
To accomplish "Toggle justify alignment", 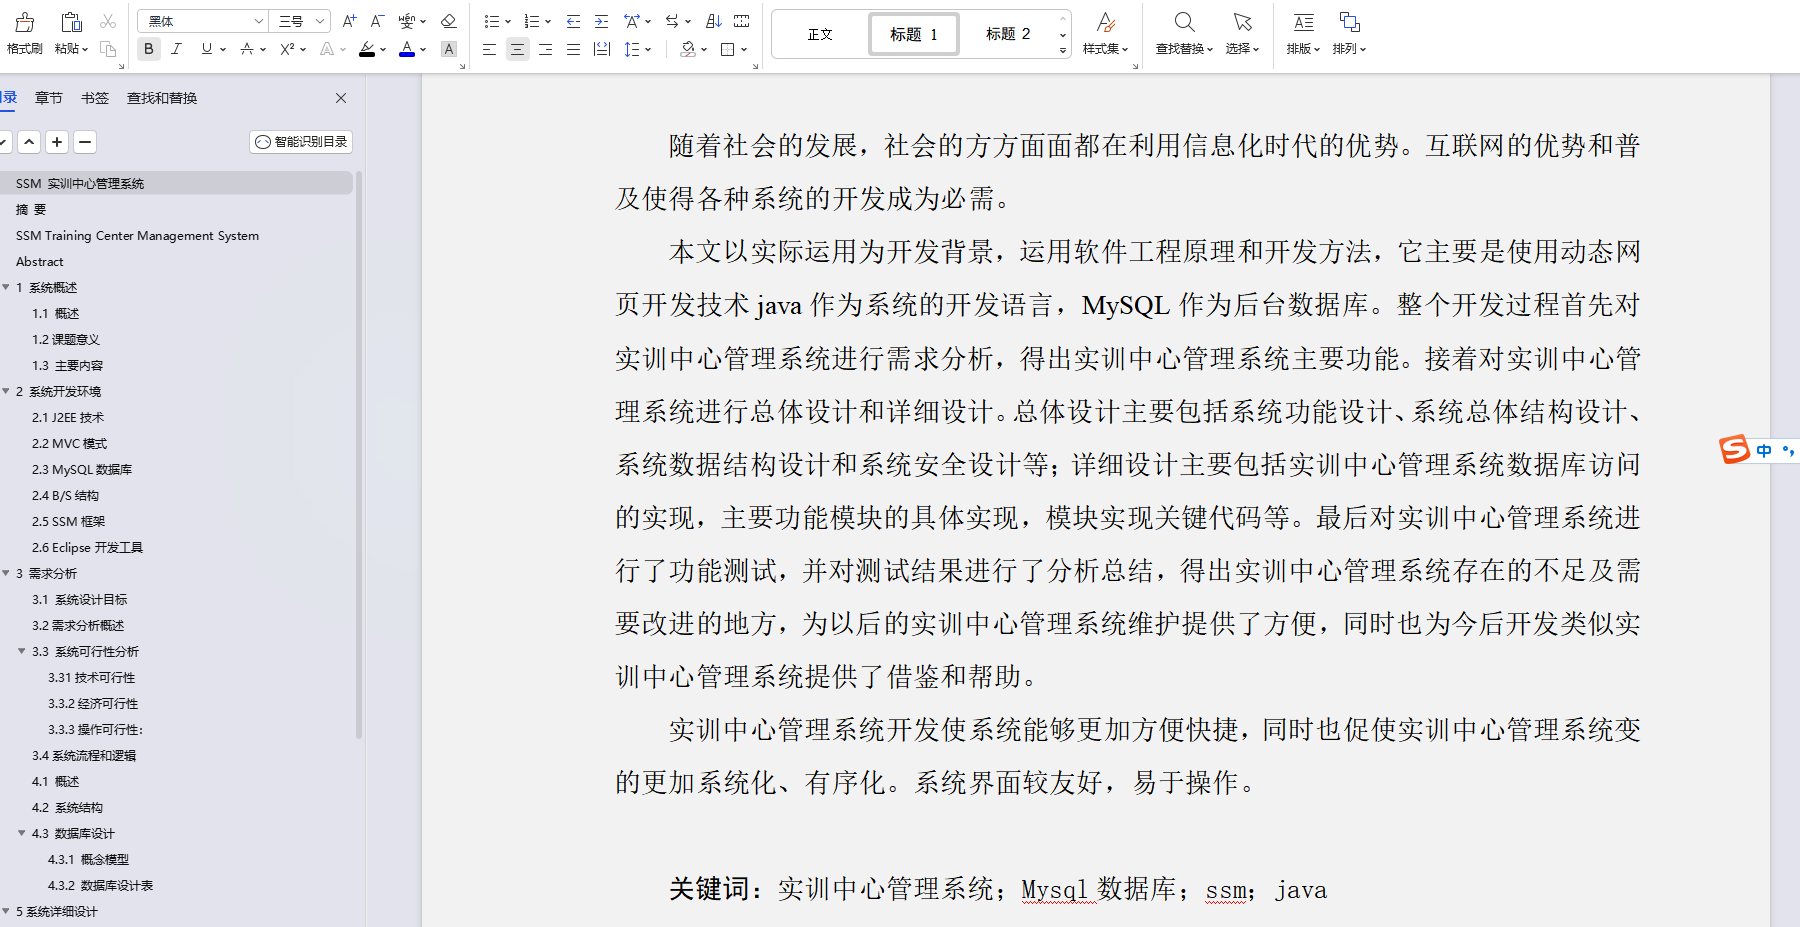I will click(x=573, y=49).
